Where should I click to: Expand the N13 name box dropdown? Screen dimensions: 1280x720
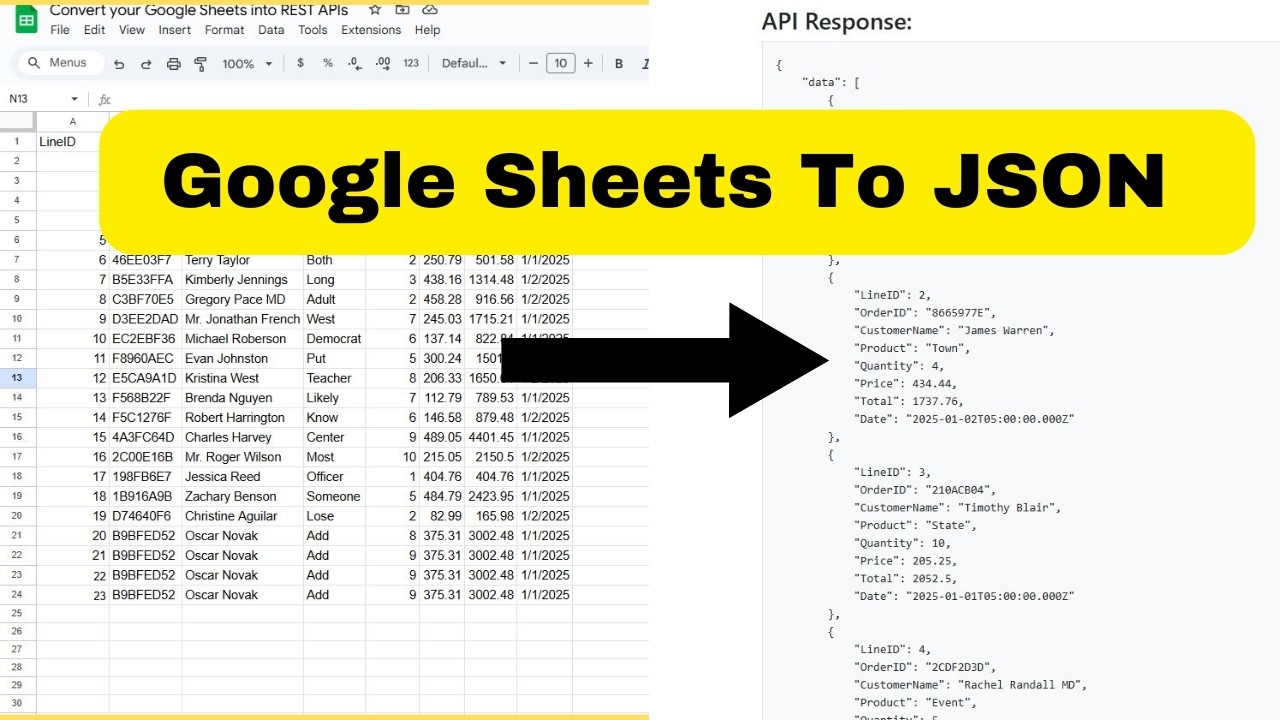(74, 99)
